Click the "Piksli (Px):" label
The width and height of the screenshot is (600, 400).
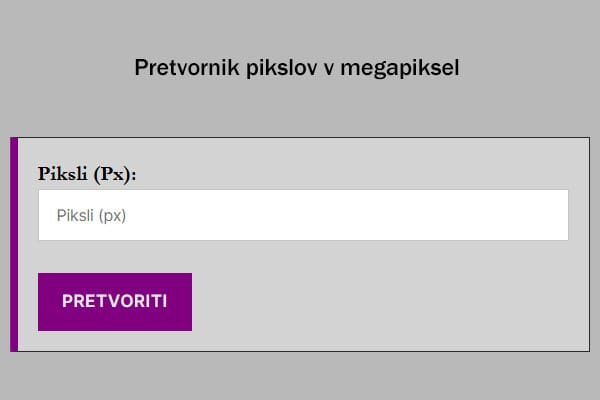click(87, 173)
